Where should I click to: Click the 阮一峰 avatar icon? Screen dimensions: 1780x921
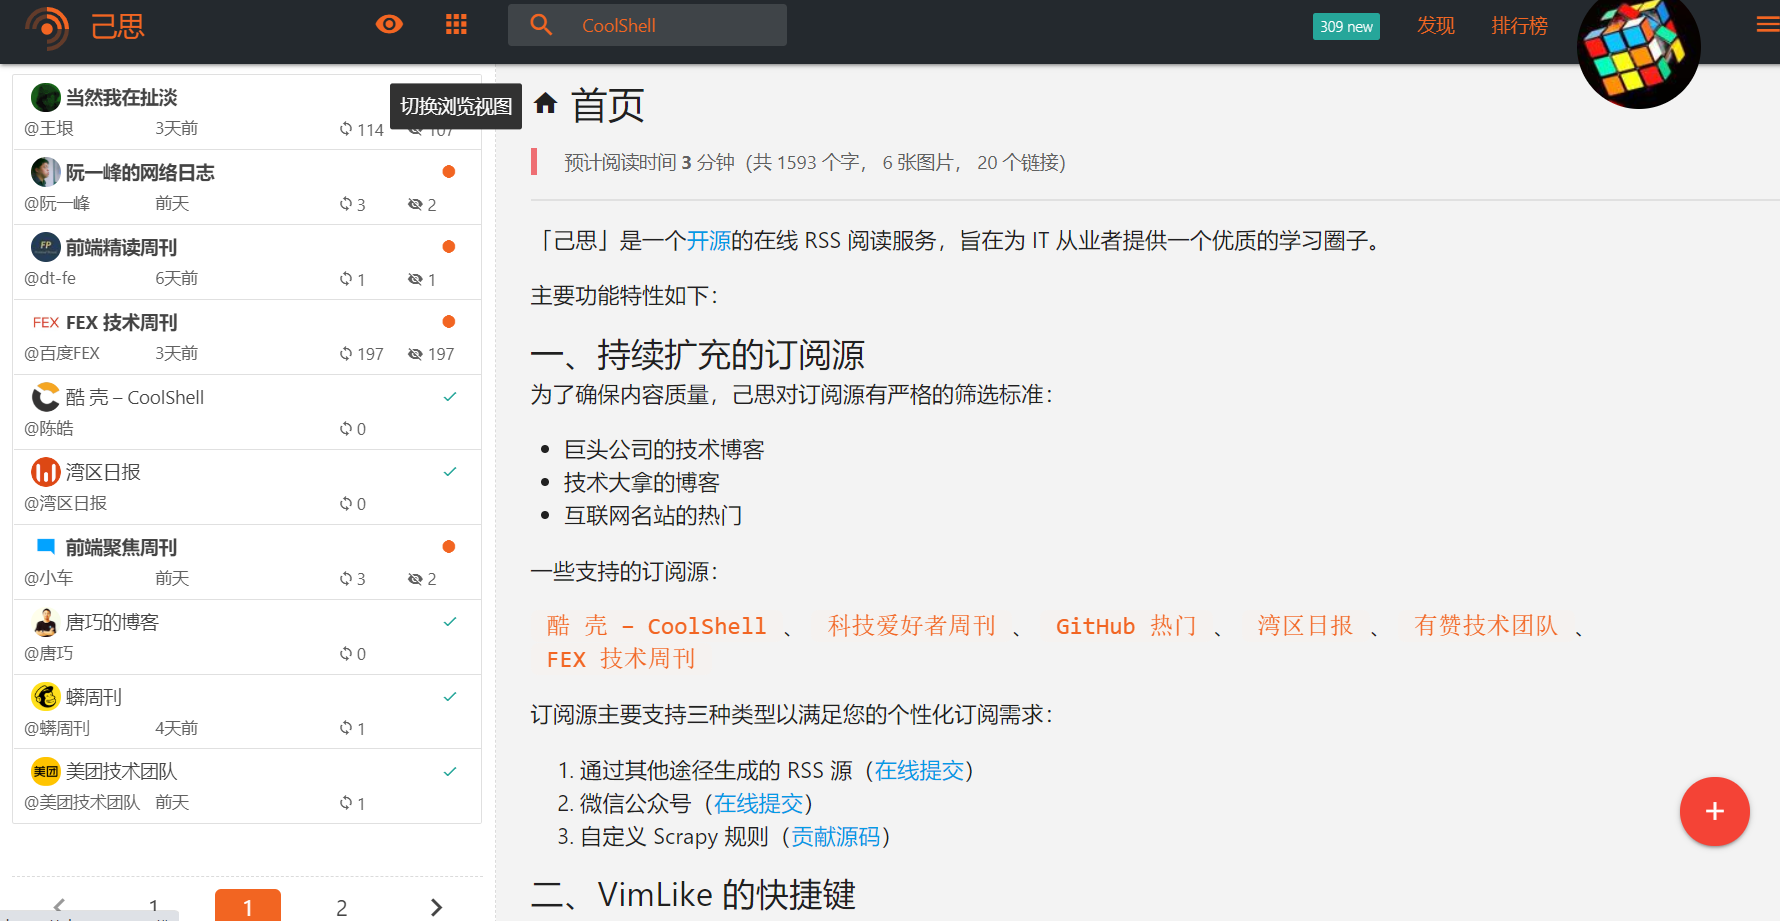pyautogui.click(x=45, y=172)
